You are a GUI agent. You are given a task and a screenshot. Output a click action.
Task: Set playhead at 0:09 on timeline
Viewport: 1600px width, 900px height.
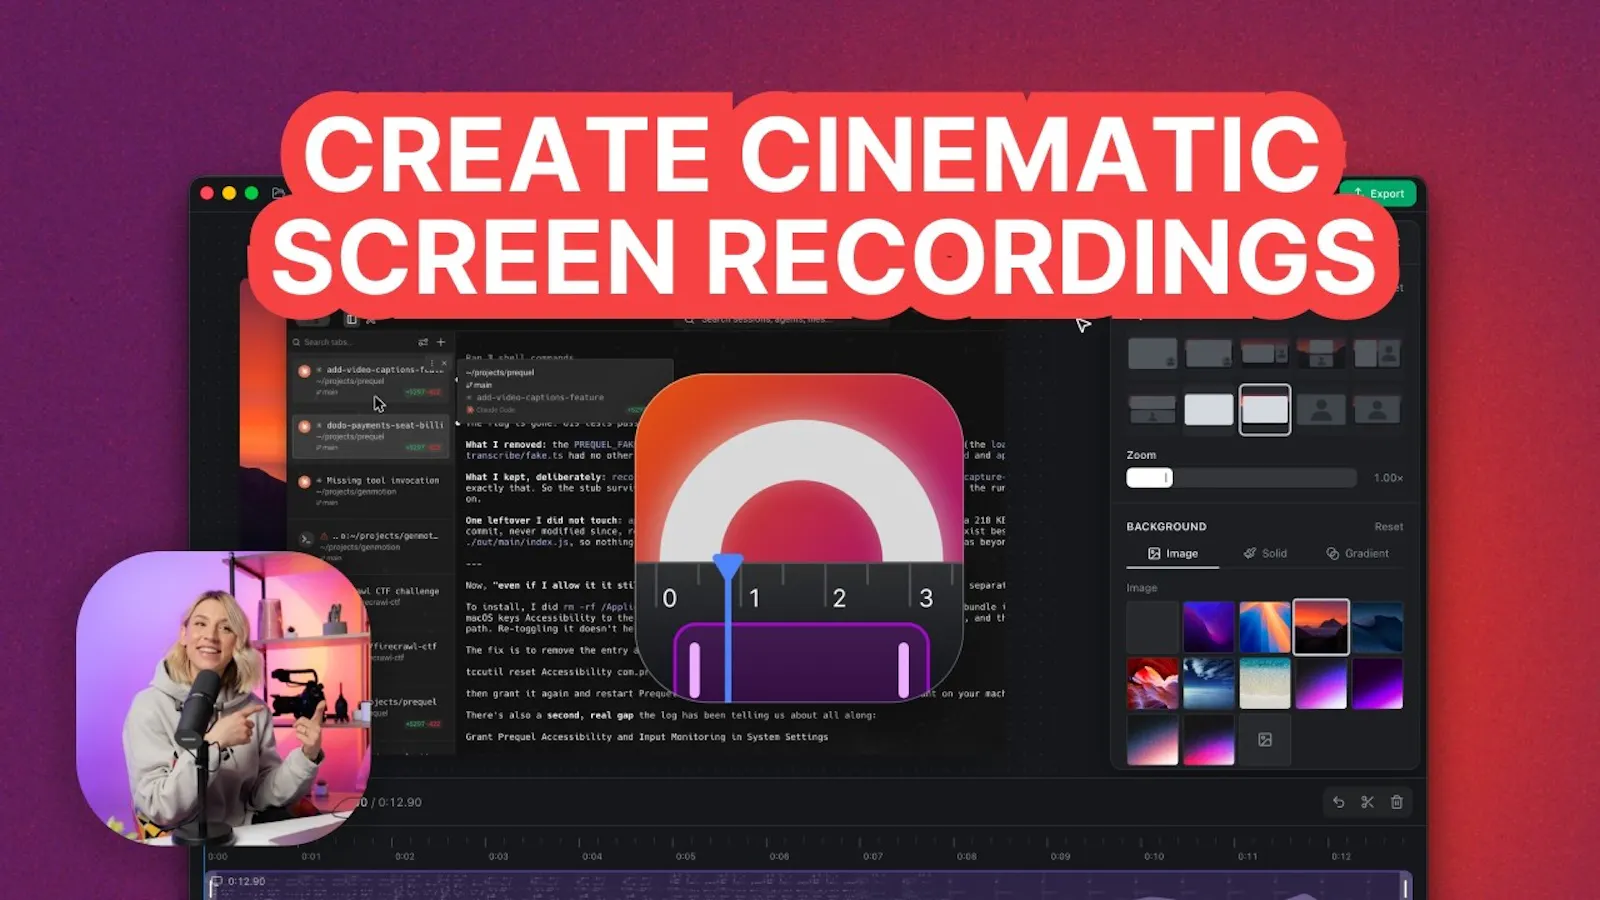pos(1060,856)
